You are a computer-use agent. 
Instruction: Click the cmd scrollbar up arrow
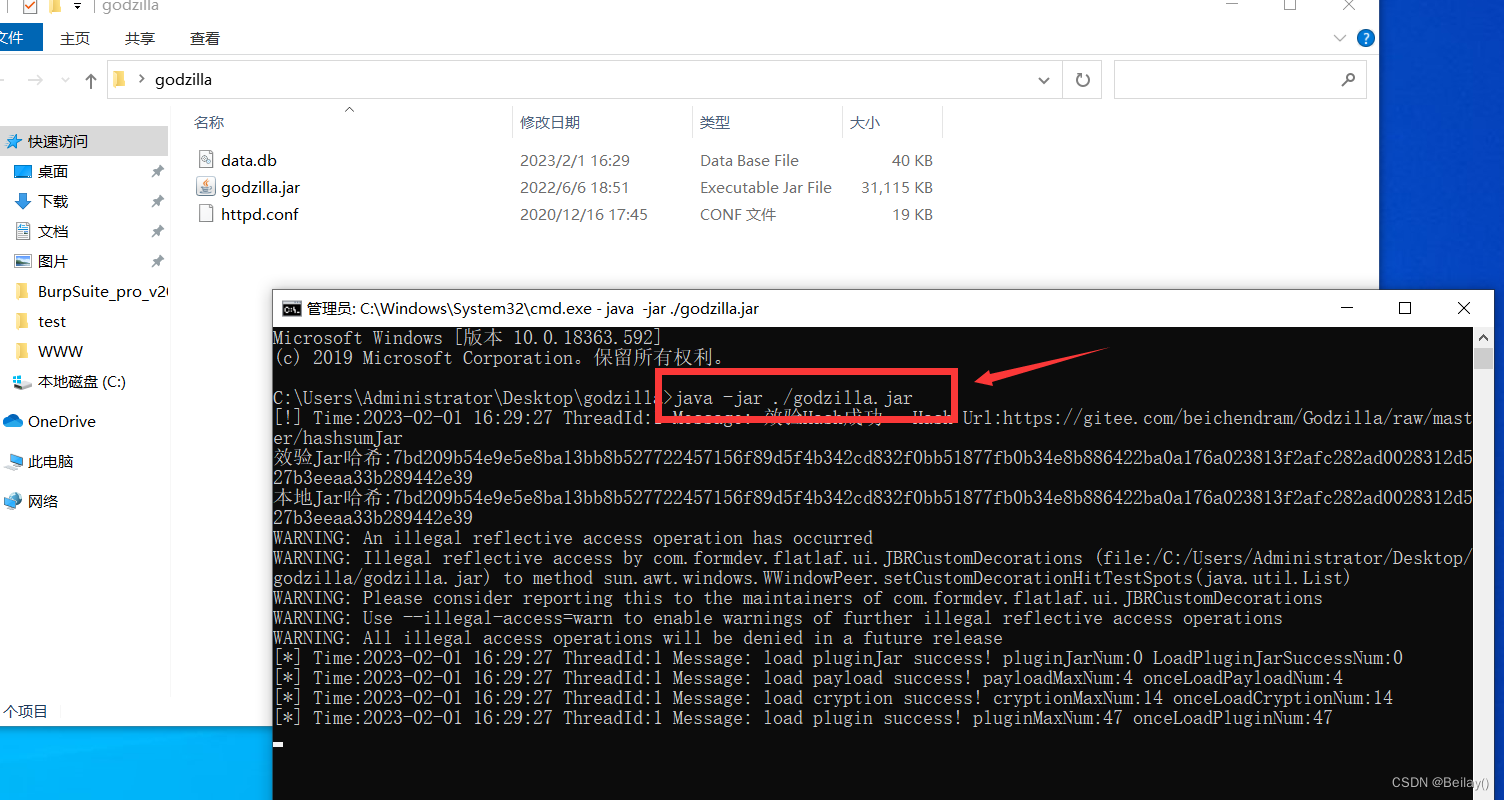[1483, 337]
